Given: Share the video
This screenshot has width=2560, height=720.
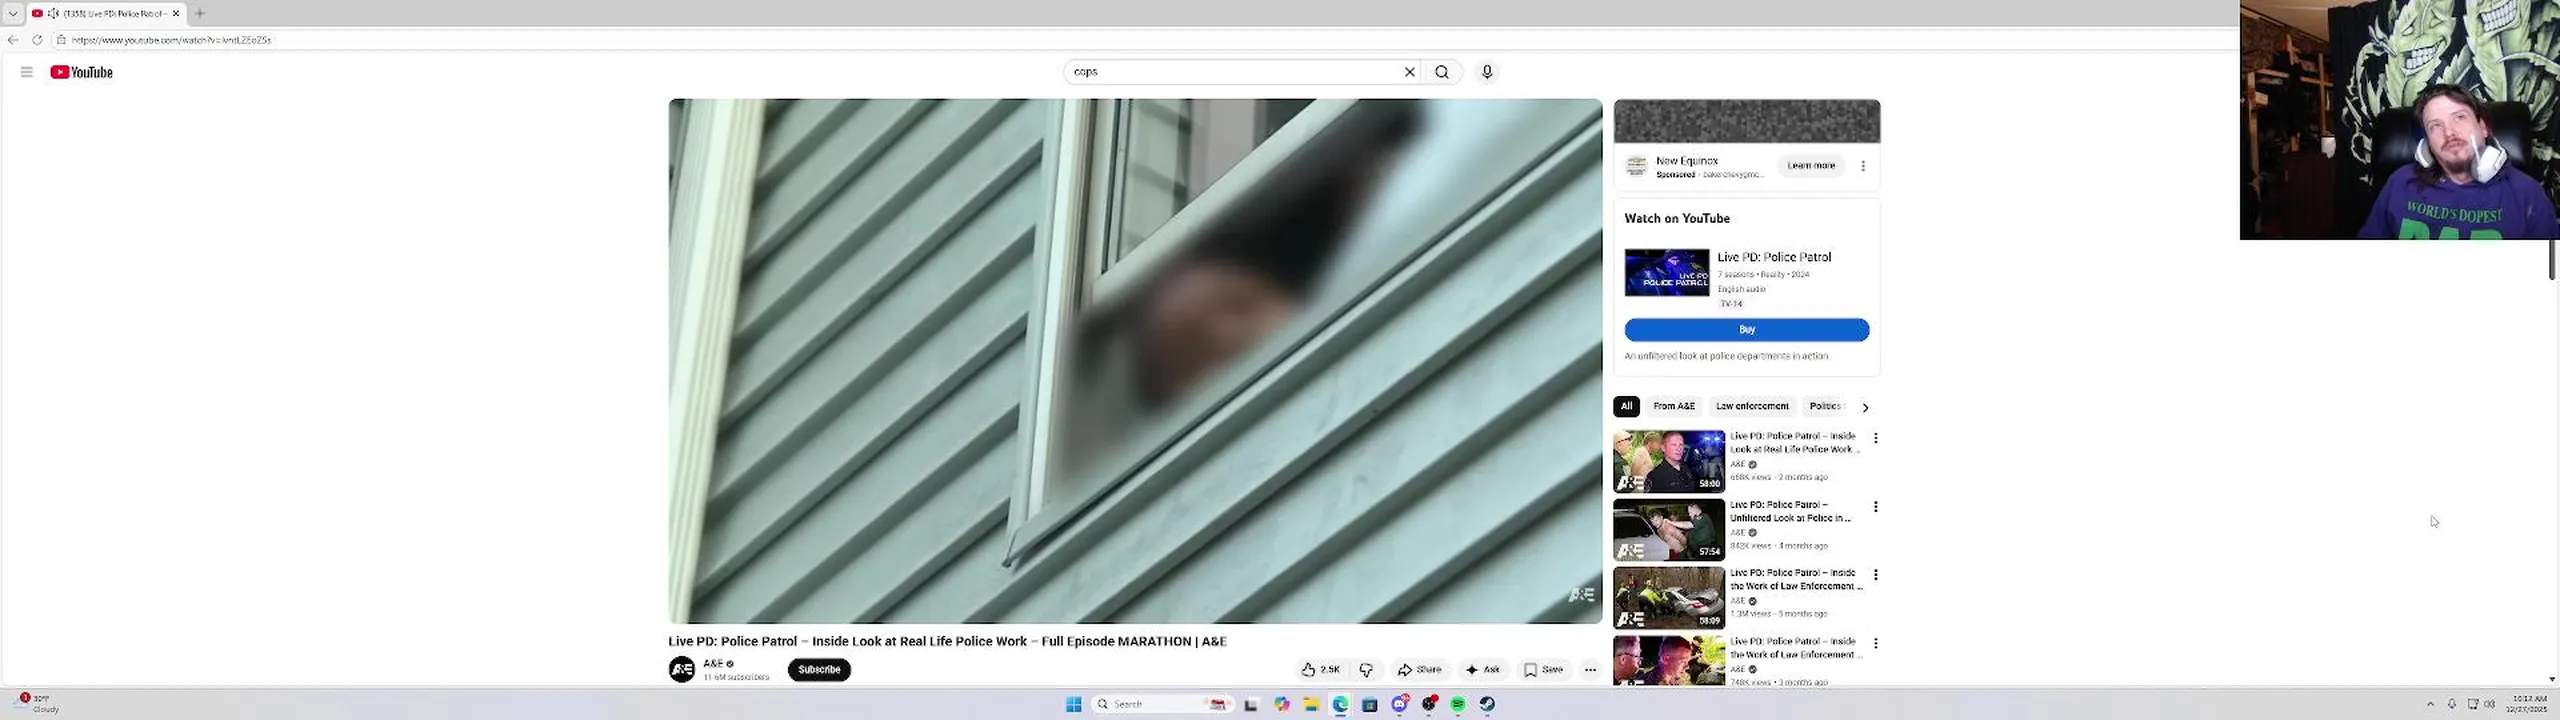Looking at the screenshot, I should 1420,670.
